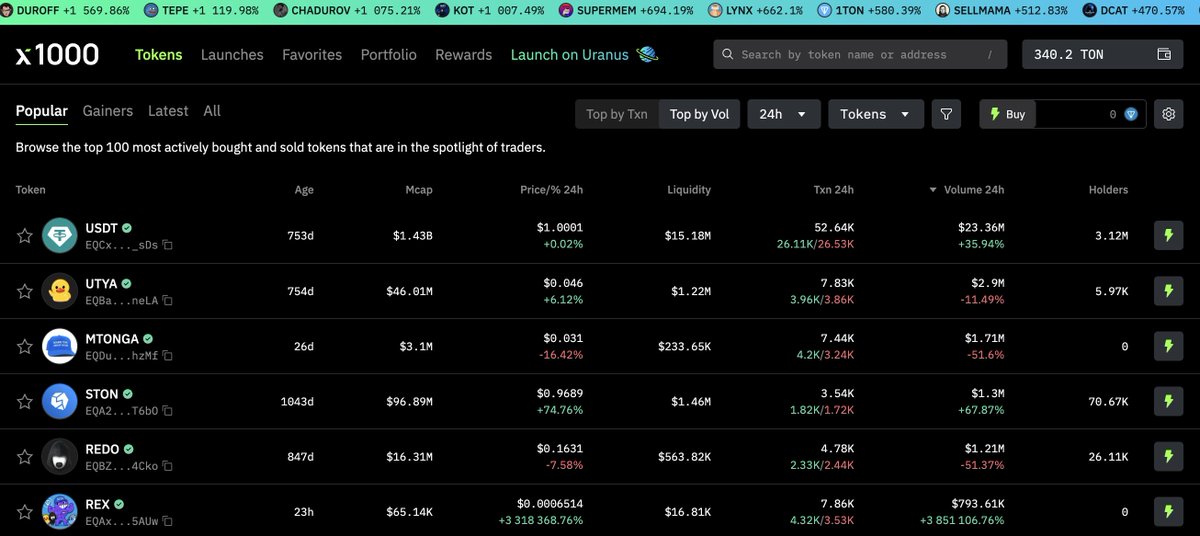Favorite the STON token star
1200x536 pixels.
point(24,401)
